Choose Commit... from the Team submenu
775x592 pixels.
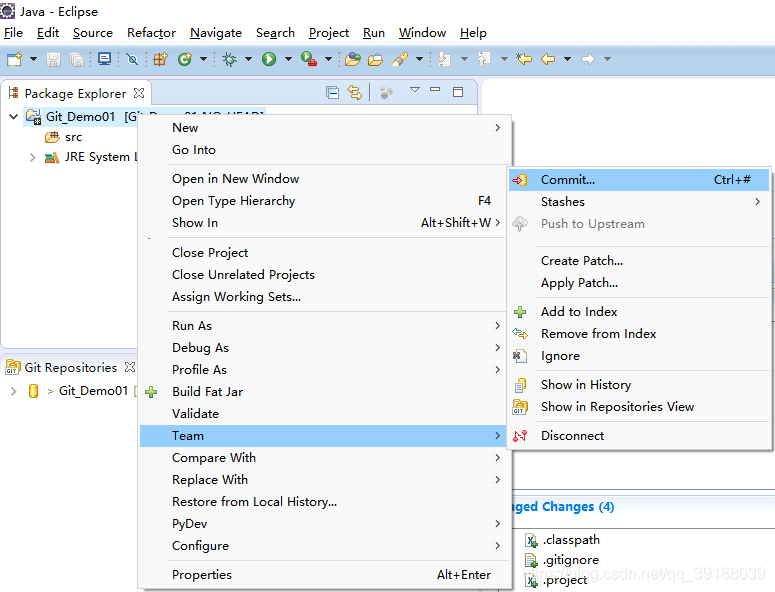pos(639,180)
